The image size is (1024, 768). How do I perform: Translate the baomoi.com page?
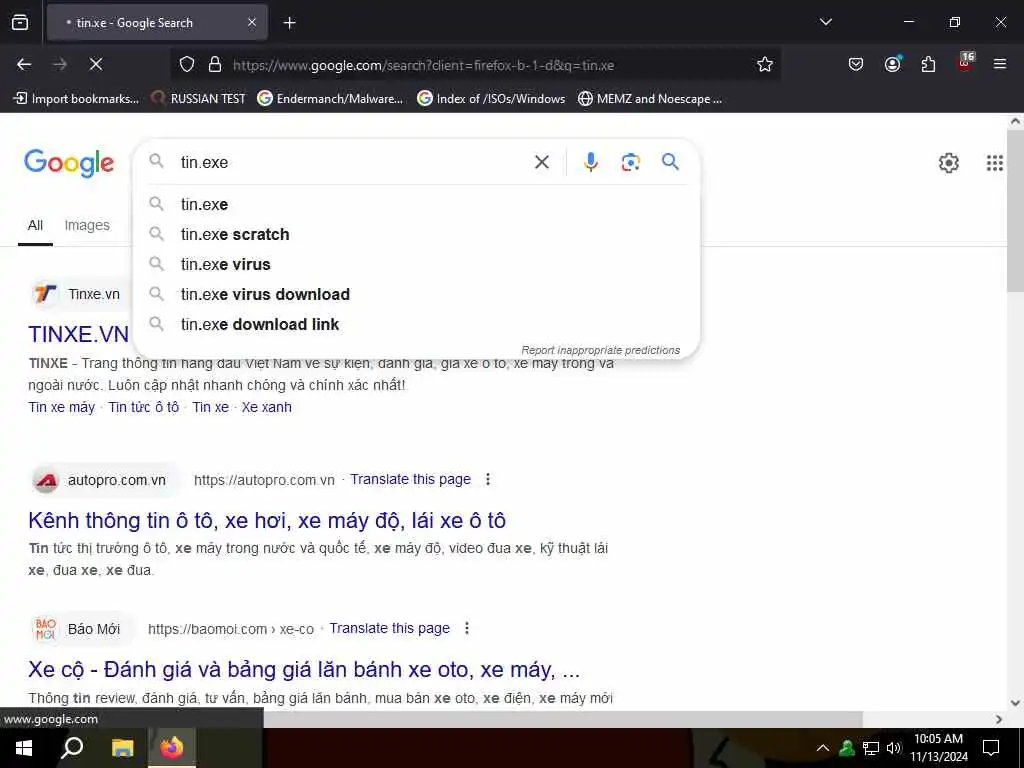389,628
